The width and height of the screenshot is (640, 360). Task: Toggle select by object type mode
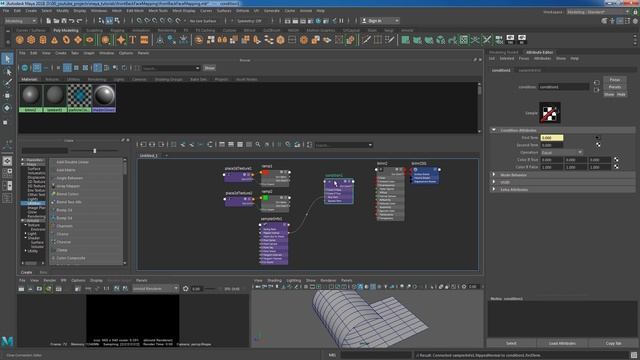pyautogui.click(x=109, y=20)
